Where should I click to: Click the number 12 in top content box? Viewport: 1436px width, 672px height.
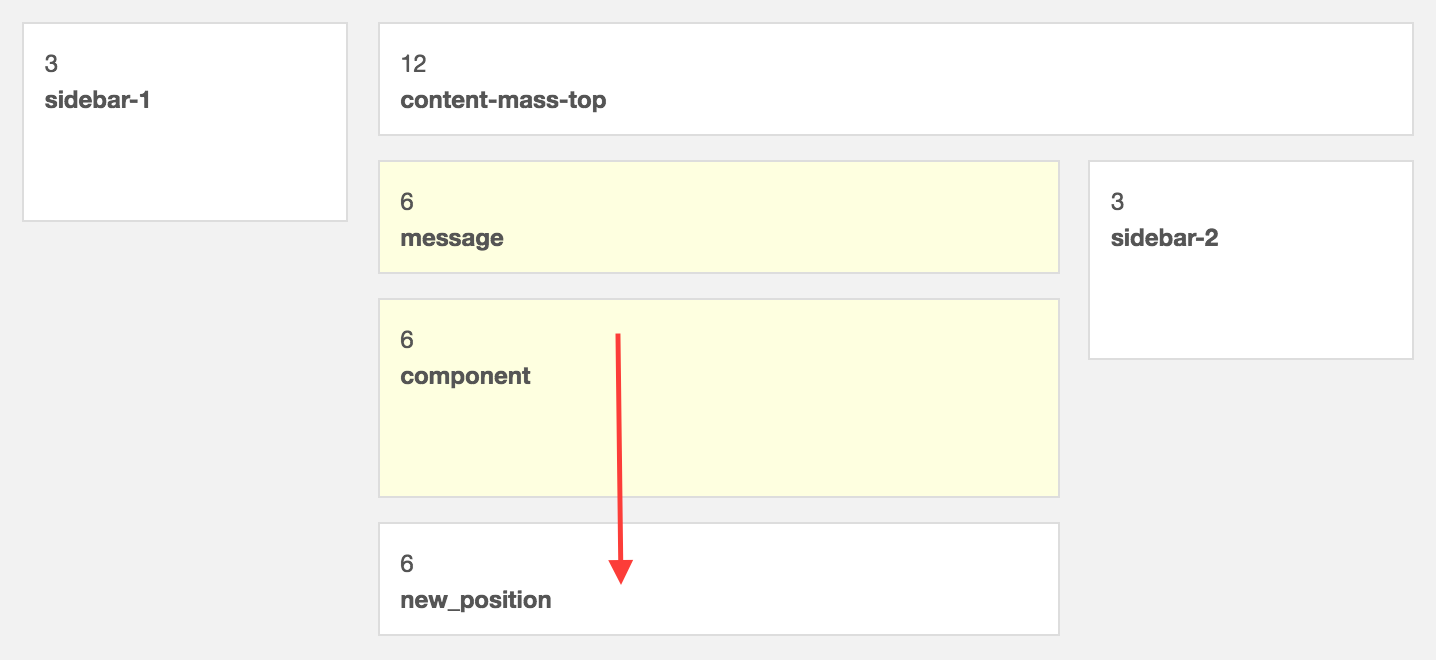pyautogui.click(x=413, y=64)
